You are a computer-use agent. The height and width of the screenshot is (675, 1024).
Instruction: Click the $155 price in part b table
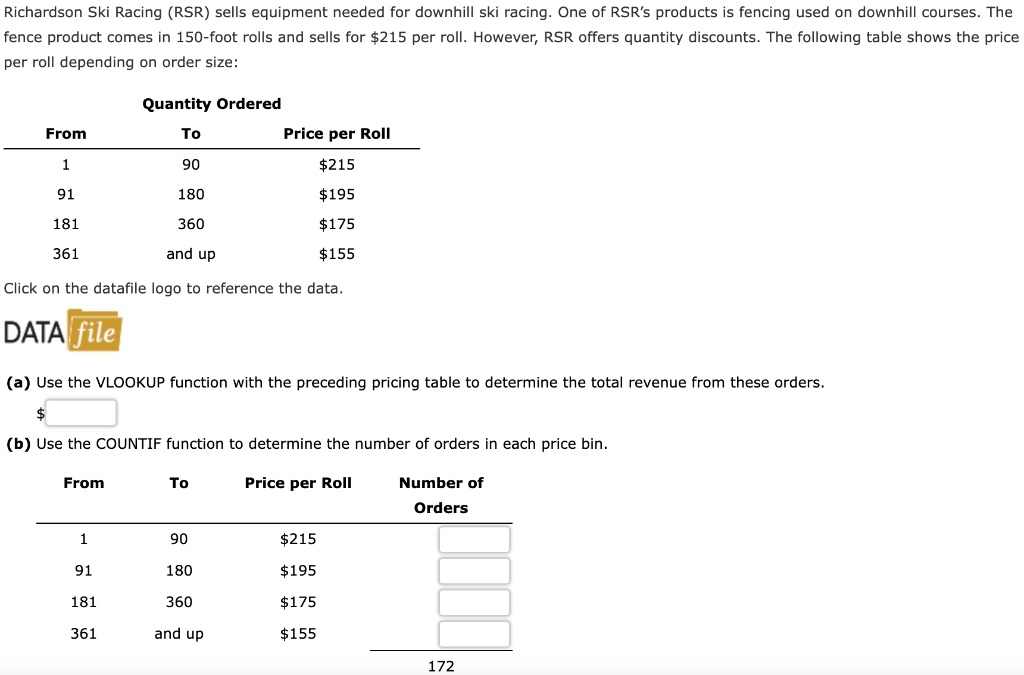(x=298, y=633)
